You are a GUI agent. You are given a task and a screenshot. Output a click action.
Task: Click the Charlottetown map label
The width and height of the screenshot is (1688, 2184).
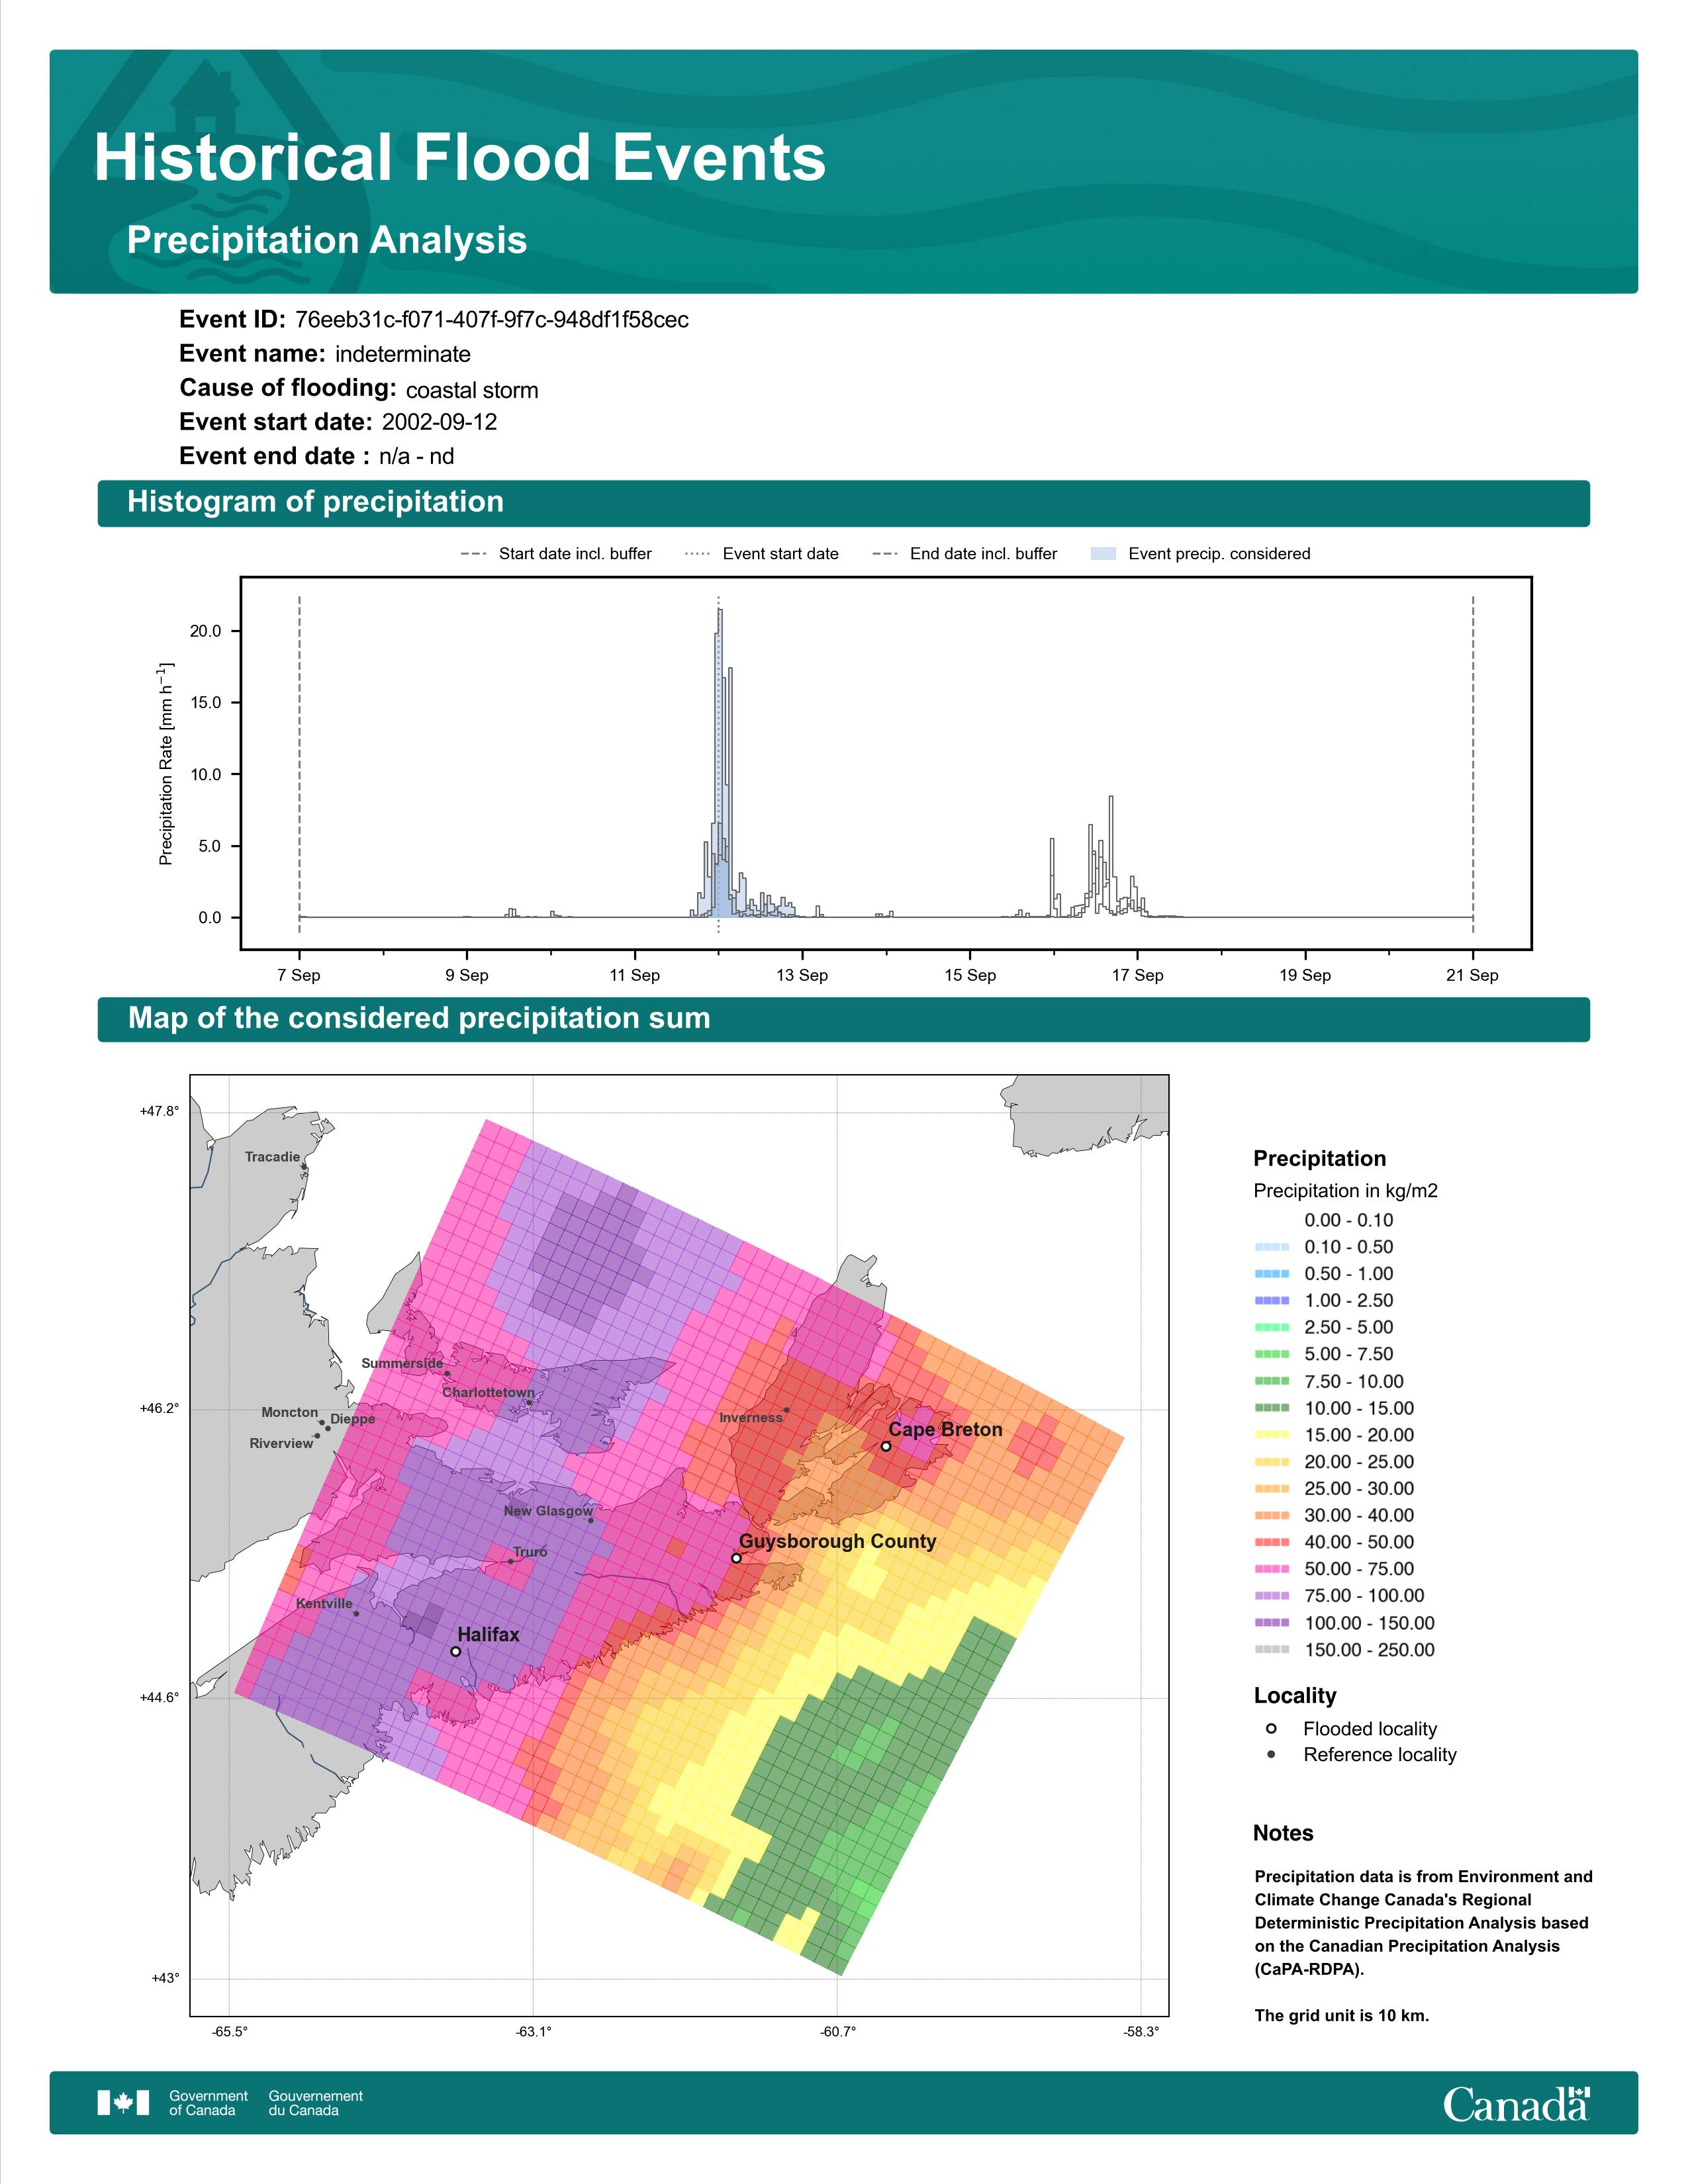(489, 1393)
